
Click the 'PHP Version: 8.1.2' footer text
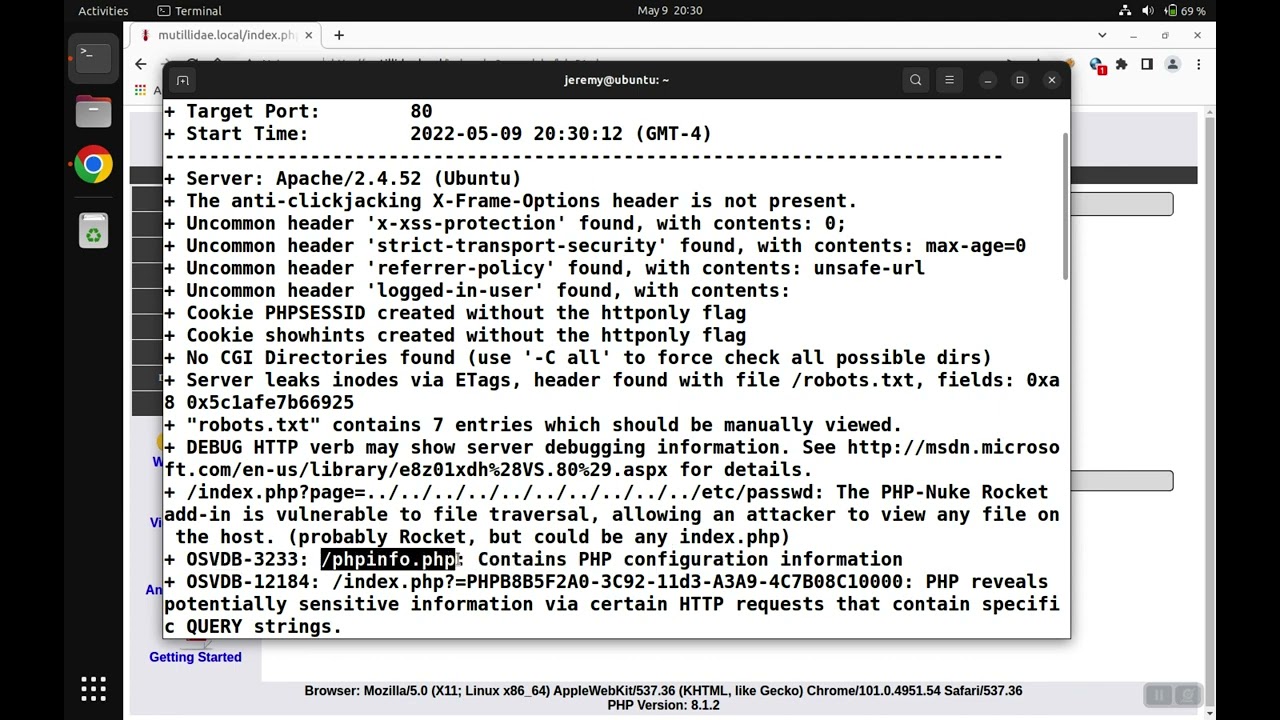(x=663, y=705)
